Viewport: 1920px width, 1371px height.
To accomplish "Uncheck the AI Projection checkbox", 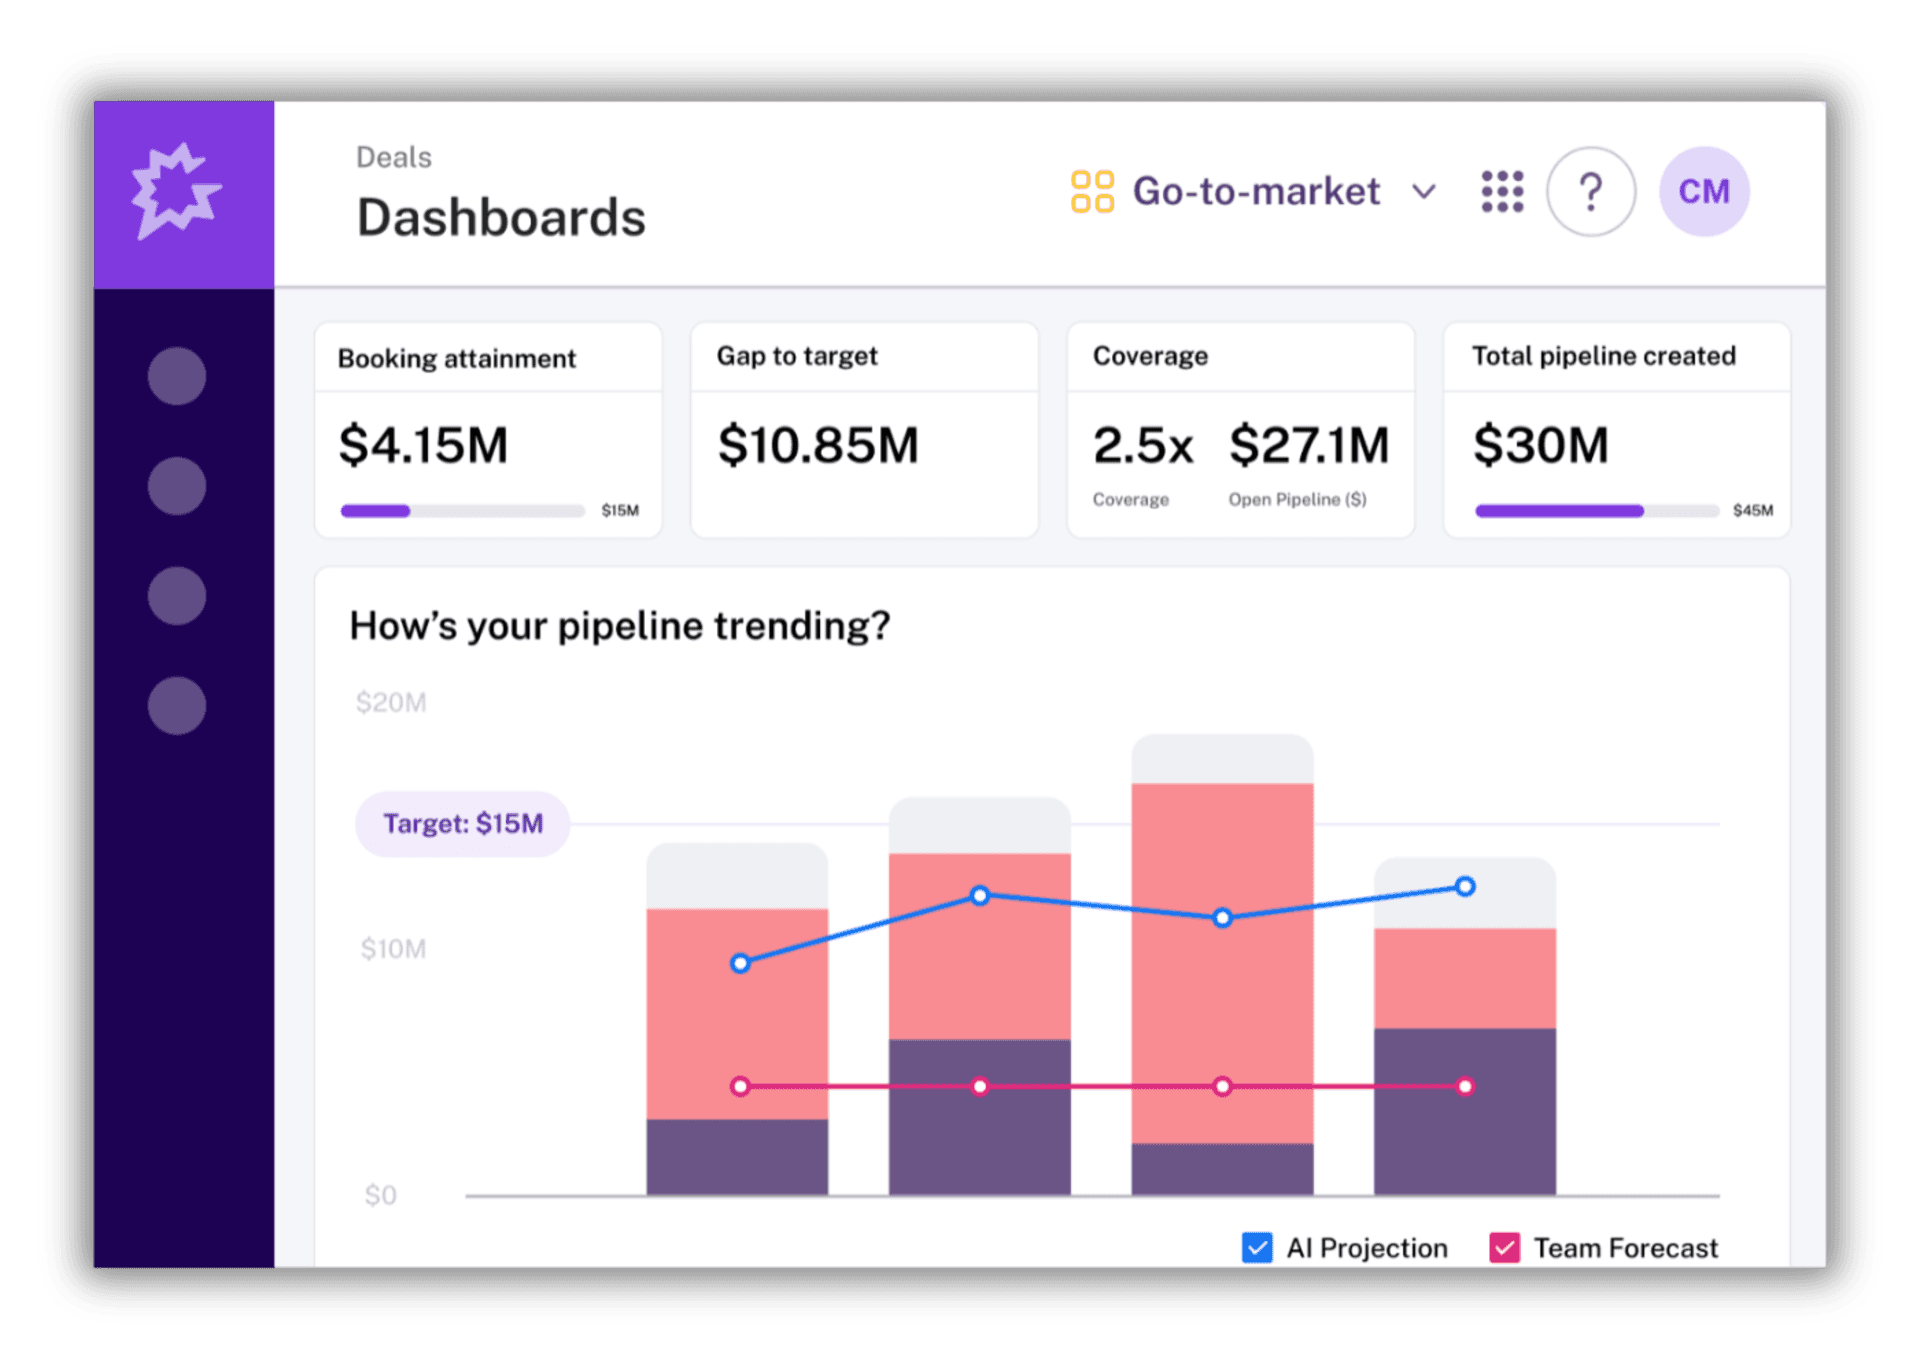I will point(1257,1247).
